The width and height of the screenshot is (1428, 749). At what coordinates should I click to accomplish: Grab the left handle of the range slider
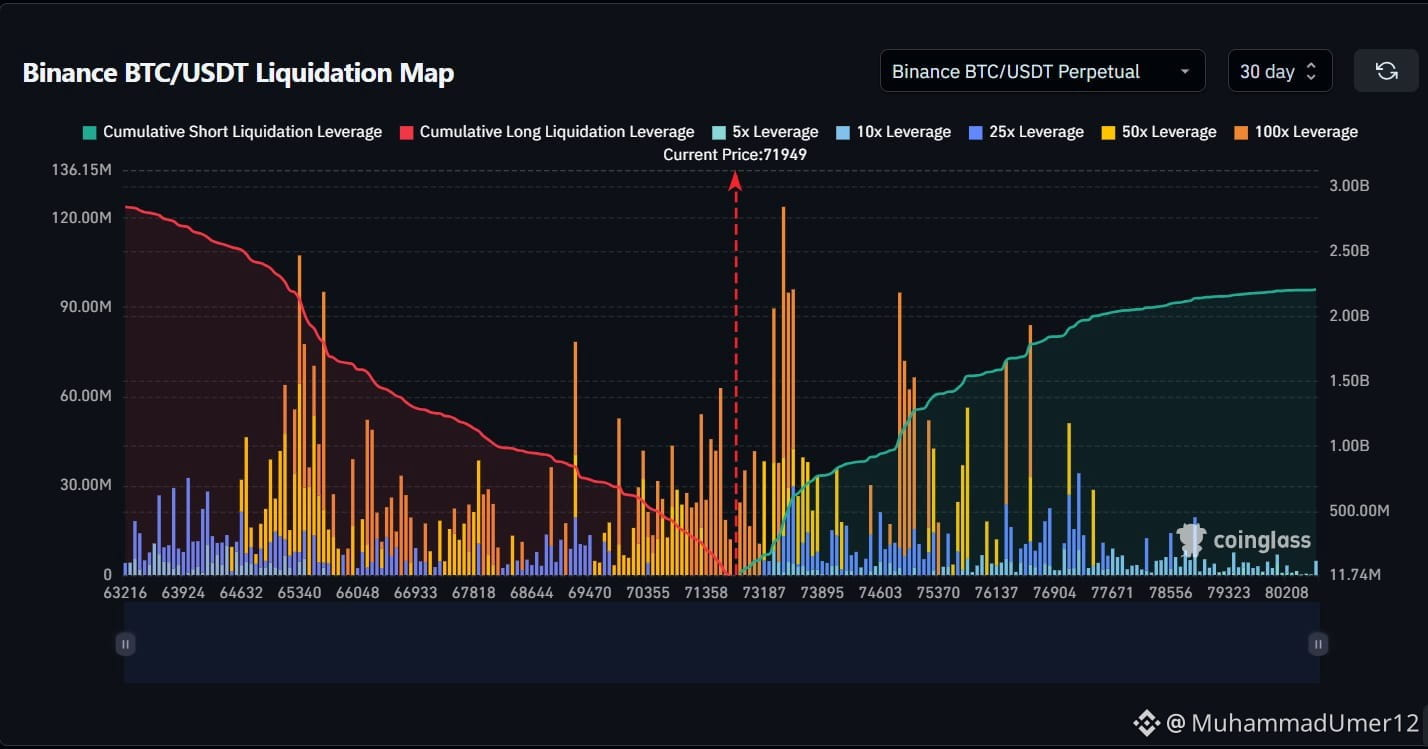125,644
